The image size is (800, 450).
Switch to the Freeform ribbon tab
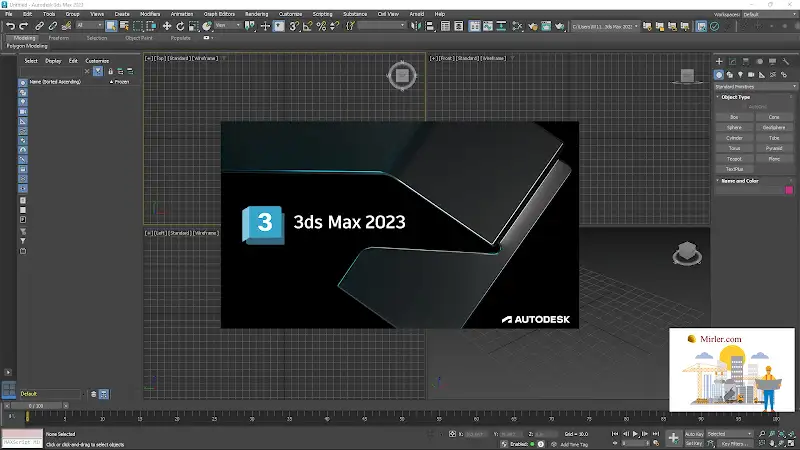coord(58,38)
